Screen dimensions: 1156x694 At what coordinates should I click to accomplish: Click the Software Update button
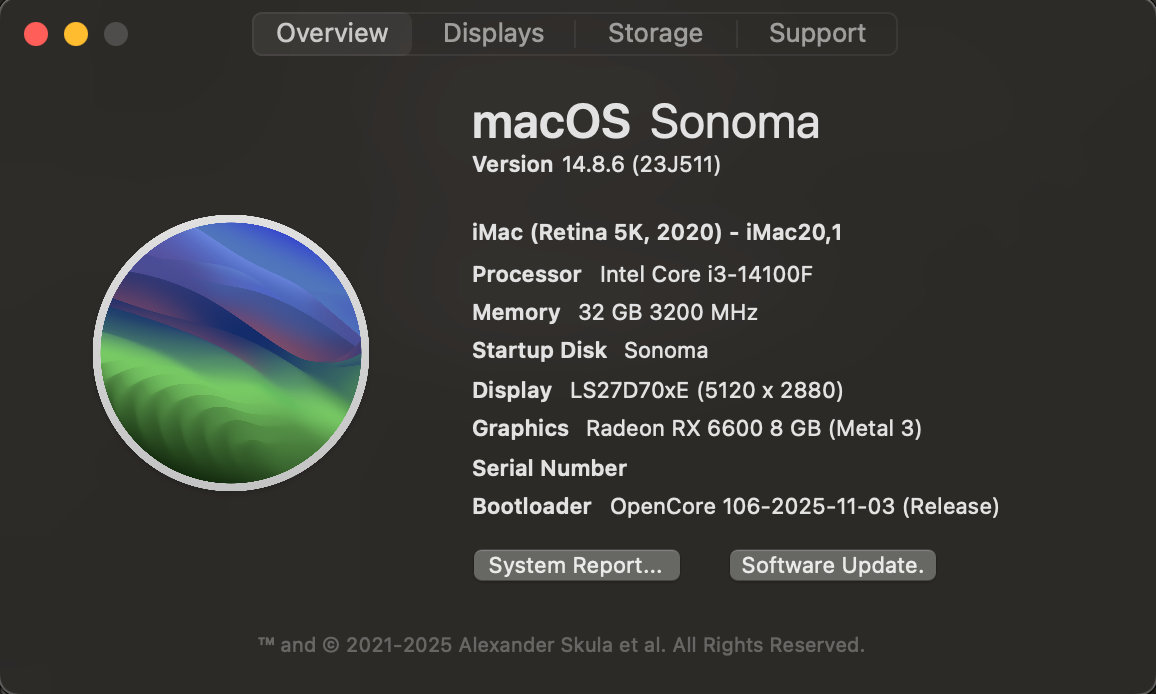(x=833, y=565)
